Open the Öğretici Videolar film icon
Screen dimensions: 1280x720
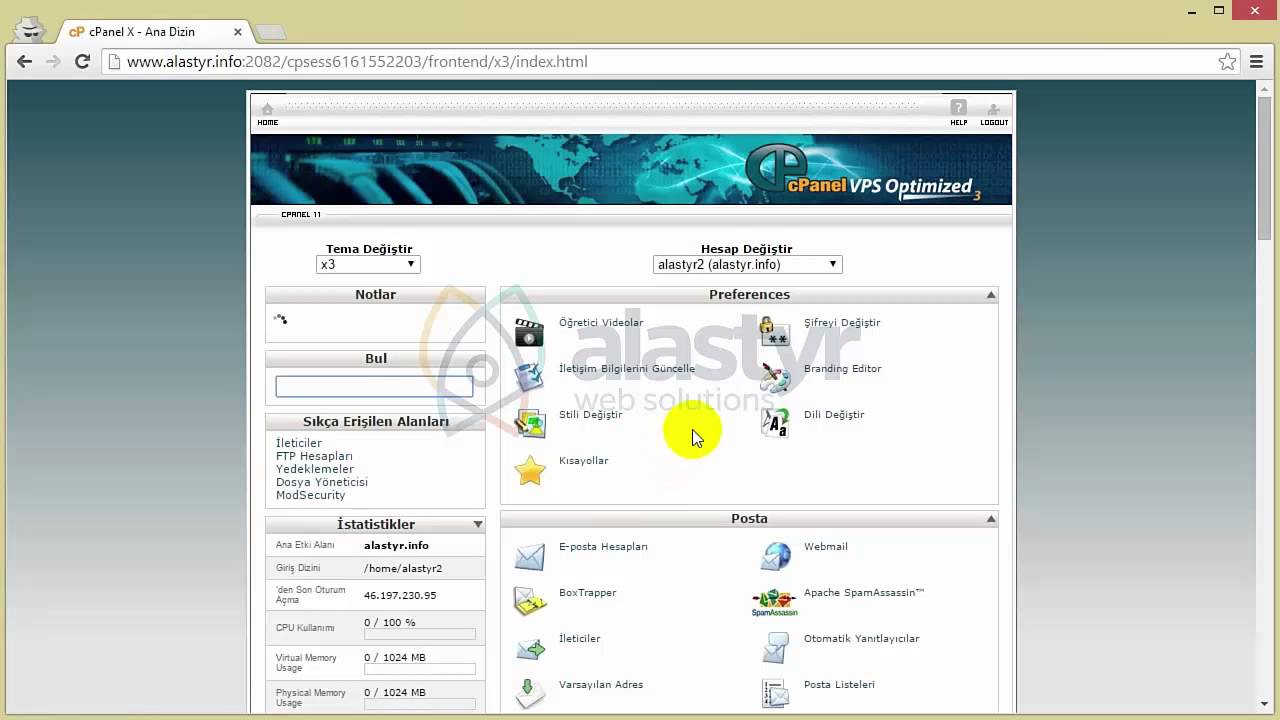coord(529,331)
